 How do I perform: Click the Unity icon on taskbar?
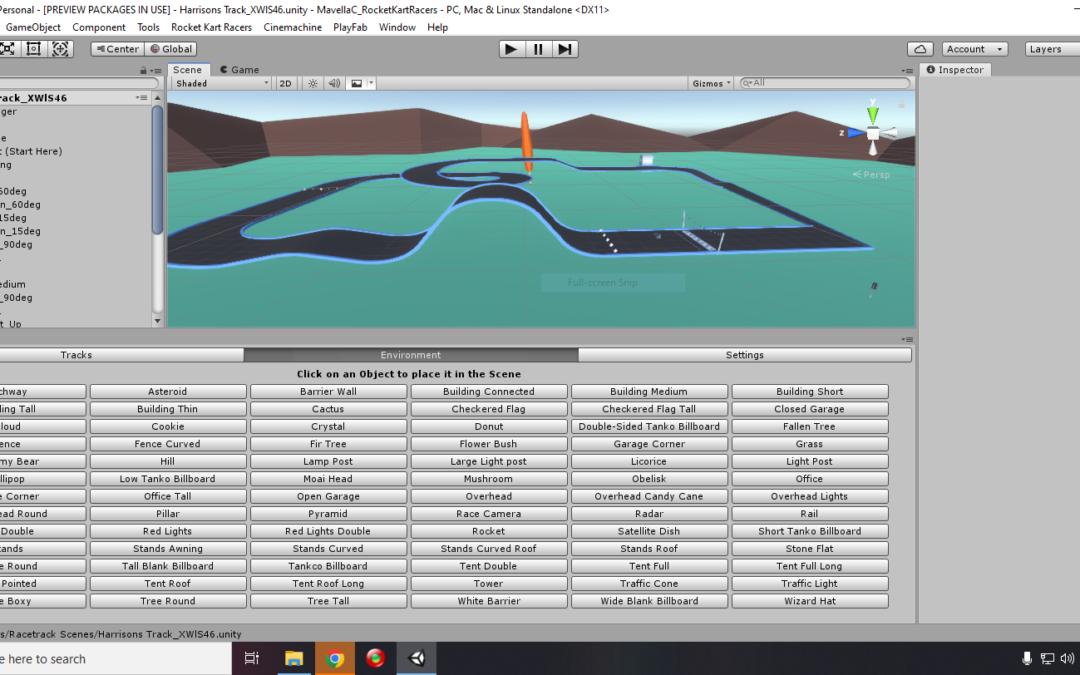pos(417,658)
